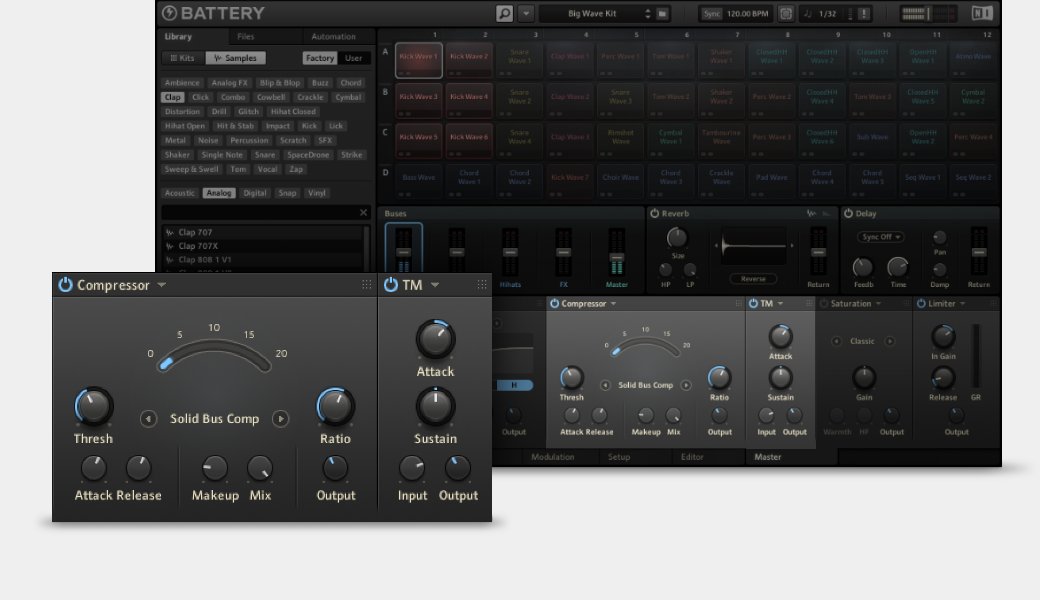This screenshot has height=600, width=1040.
Task: Toggle the Sync button next to BPM
Action: (711, 14)
